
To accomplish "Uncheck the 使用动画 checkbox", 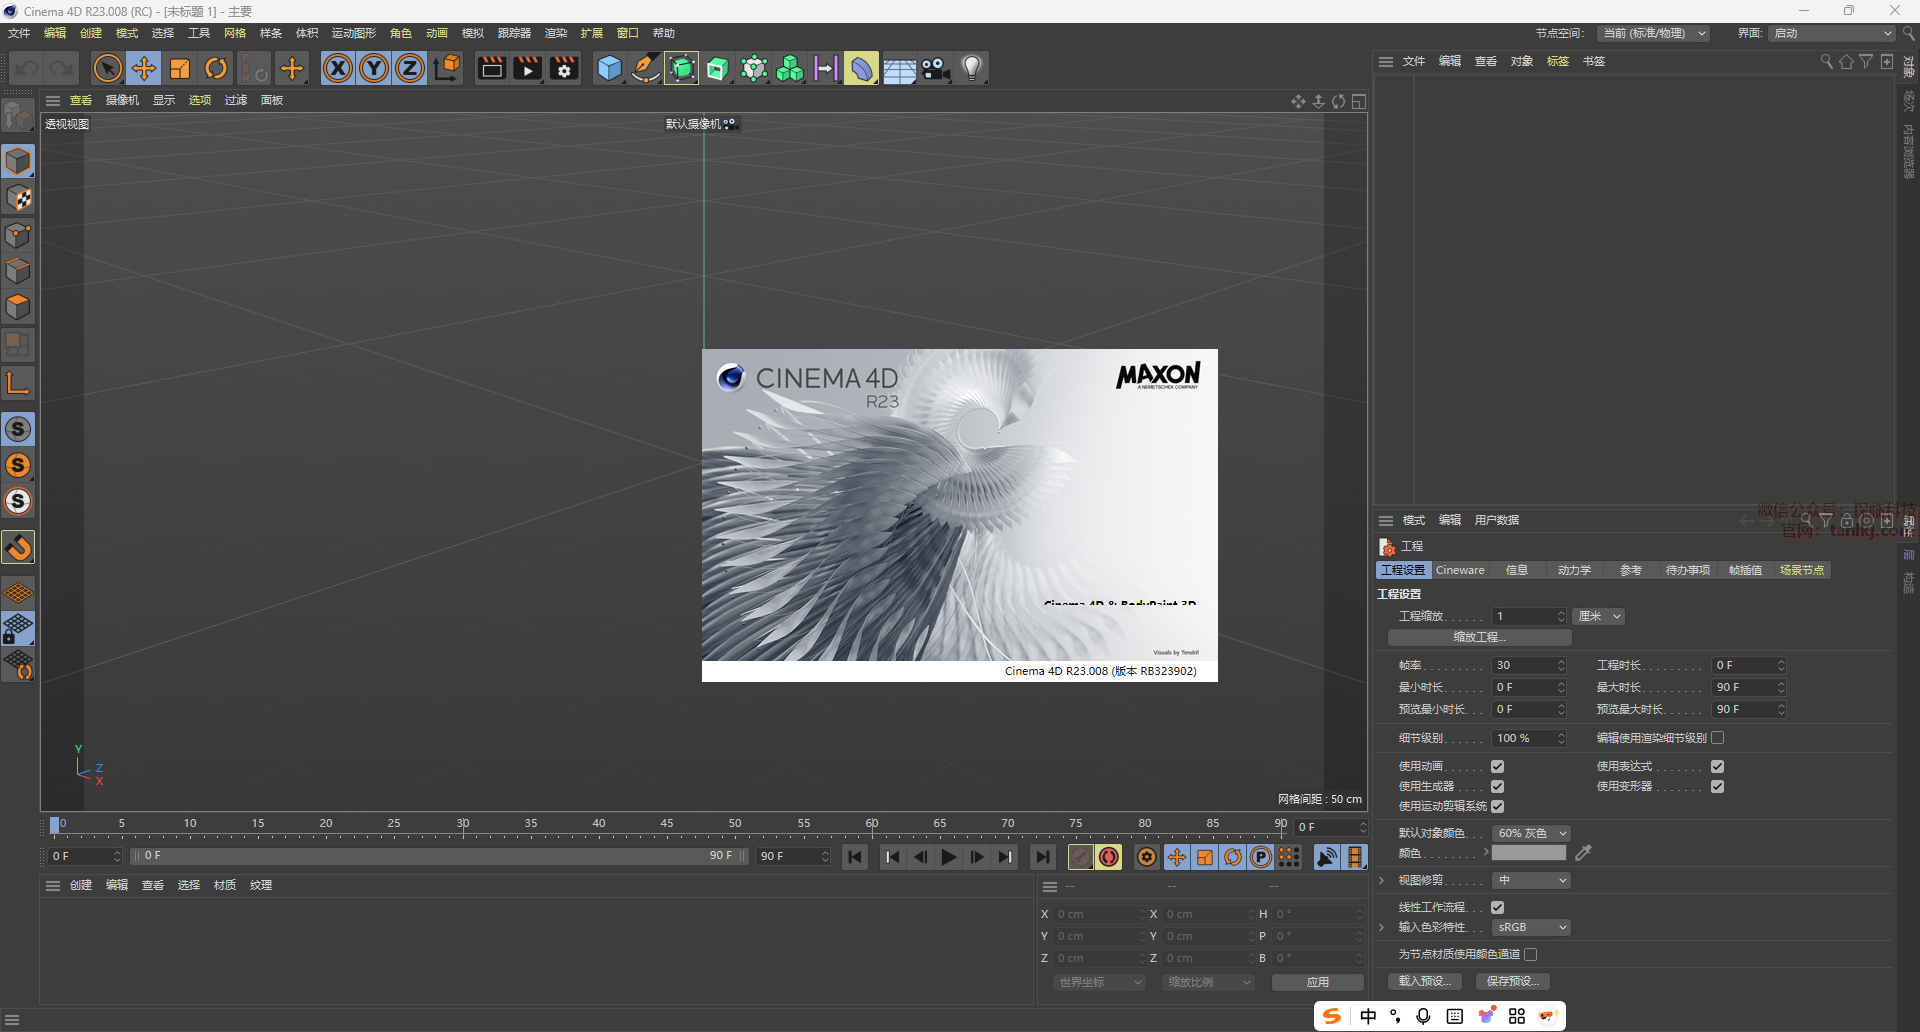I will [x=1497, y=767].
